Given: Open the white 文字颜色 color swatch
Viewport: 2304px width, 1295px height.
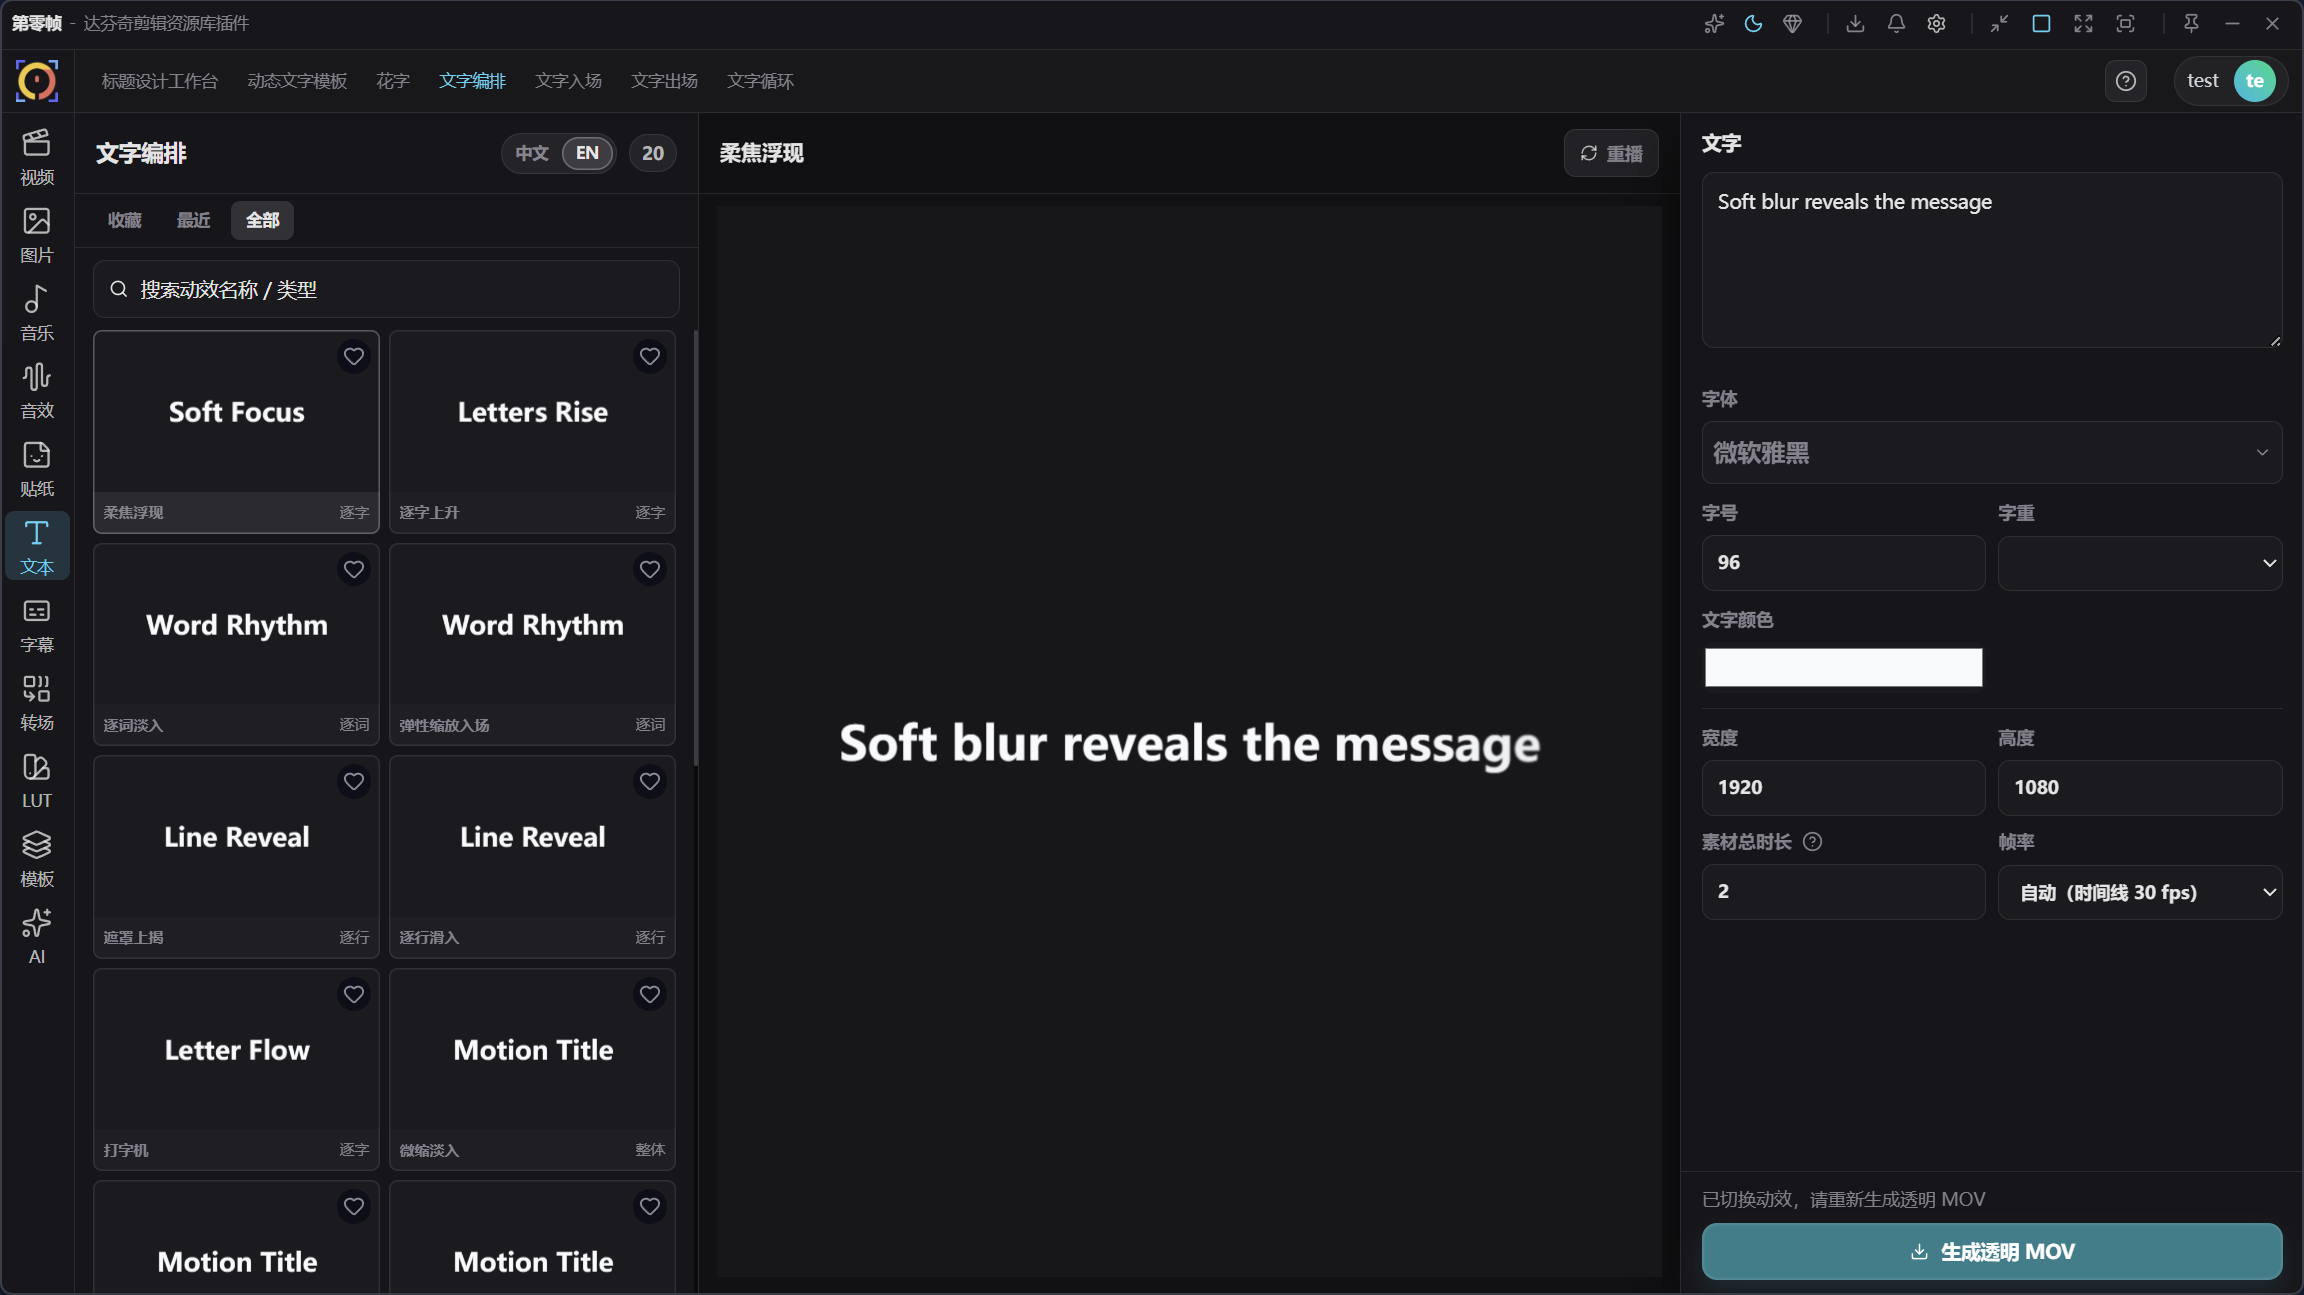Looking at the screenshot, I should click(1843, 667).
